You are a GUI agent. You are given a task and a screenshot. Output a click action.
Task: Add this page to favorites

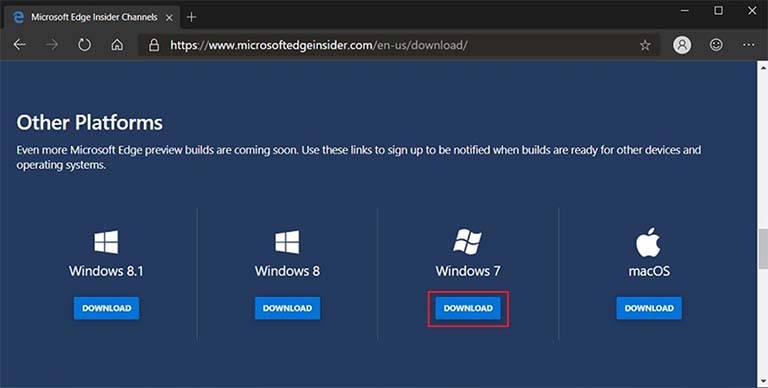(645, 45)
